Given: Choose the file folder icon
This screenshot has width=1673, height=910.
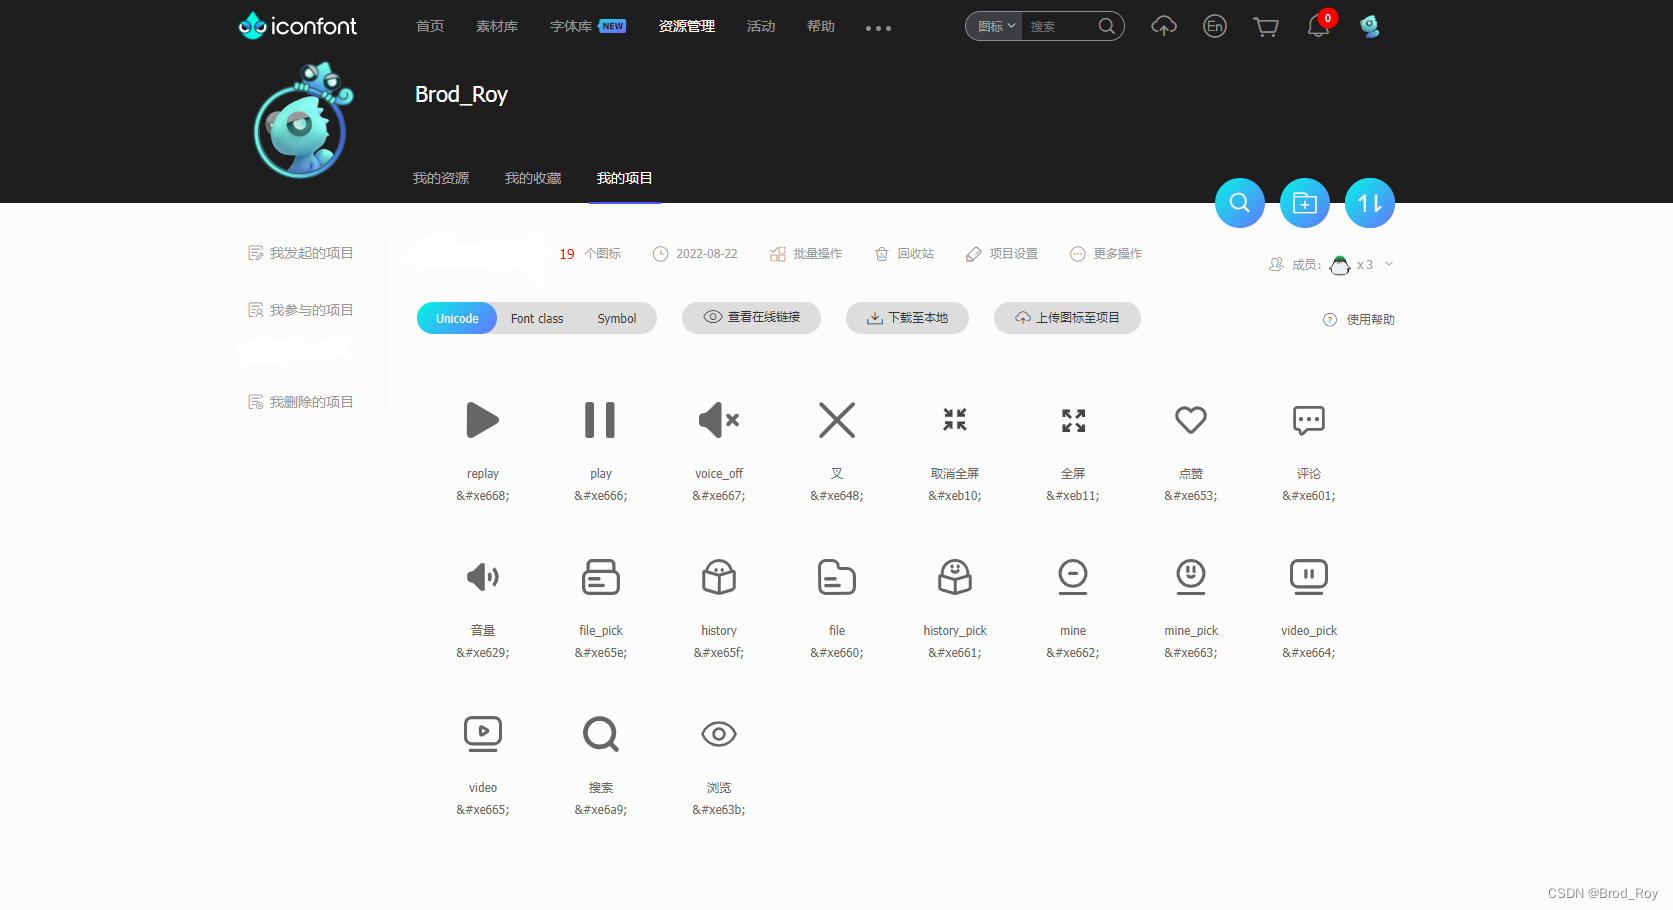Looking at the screenshot, I should [837, 577].
